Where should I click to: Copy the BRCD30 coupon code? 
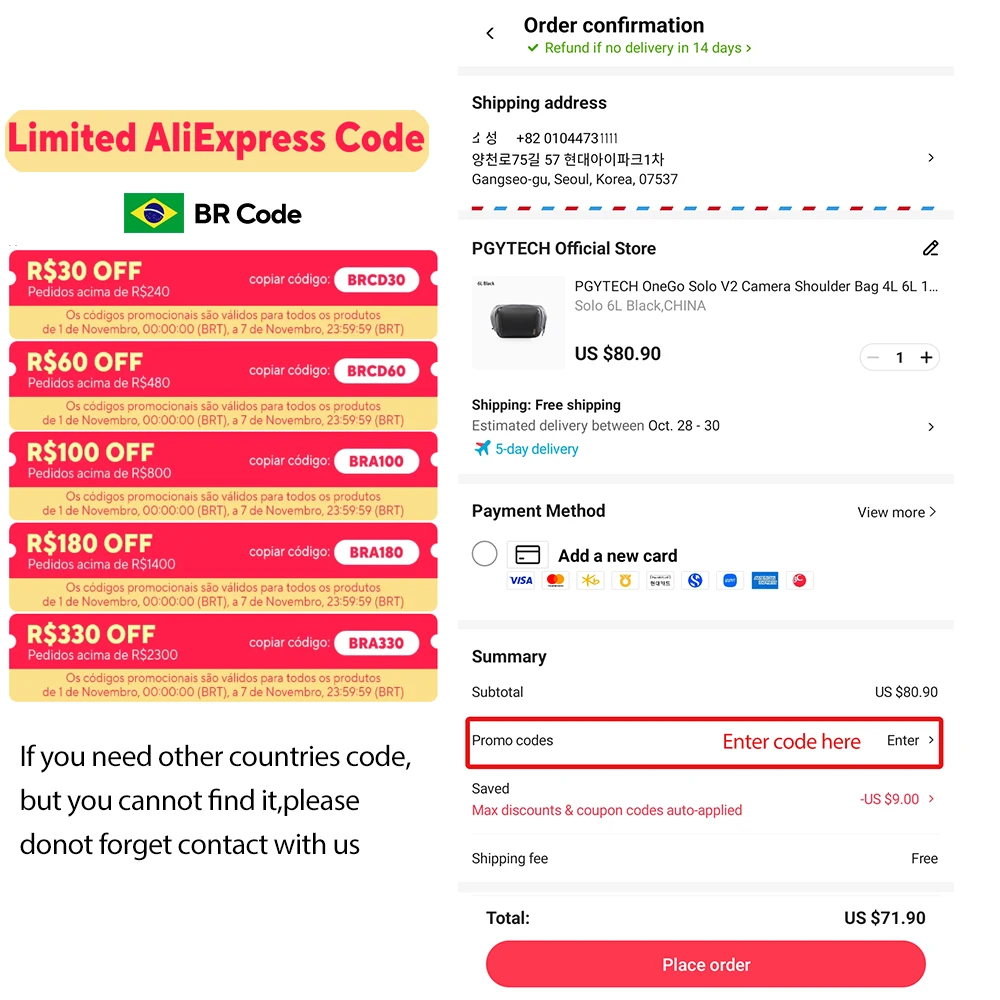tap(376, 280)
